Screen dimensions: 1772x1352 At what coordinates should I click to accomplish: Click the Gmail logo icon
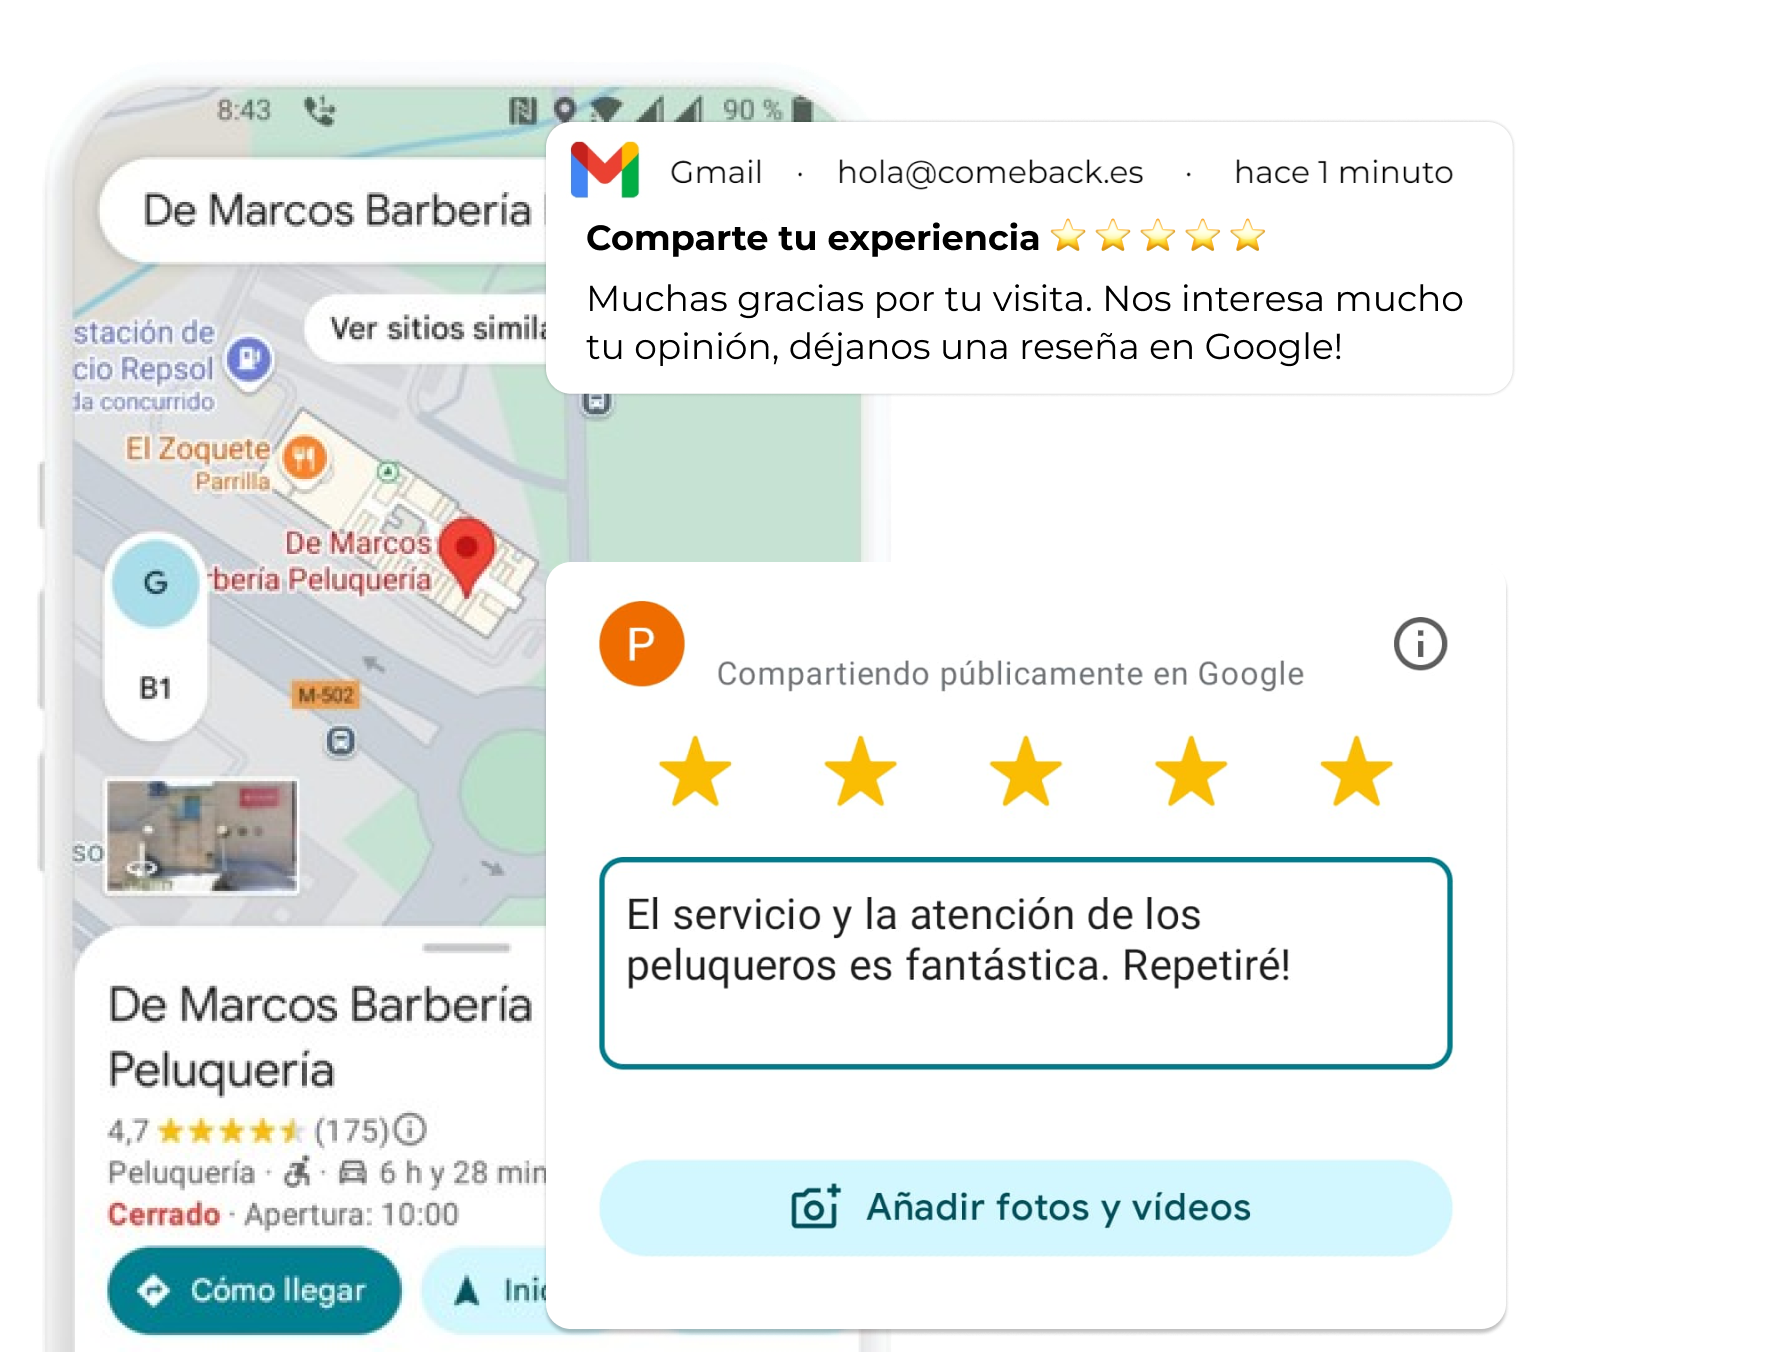pos(604,170)
